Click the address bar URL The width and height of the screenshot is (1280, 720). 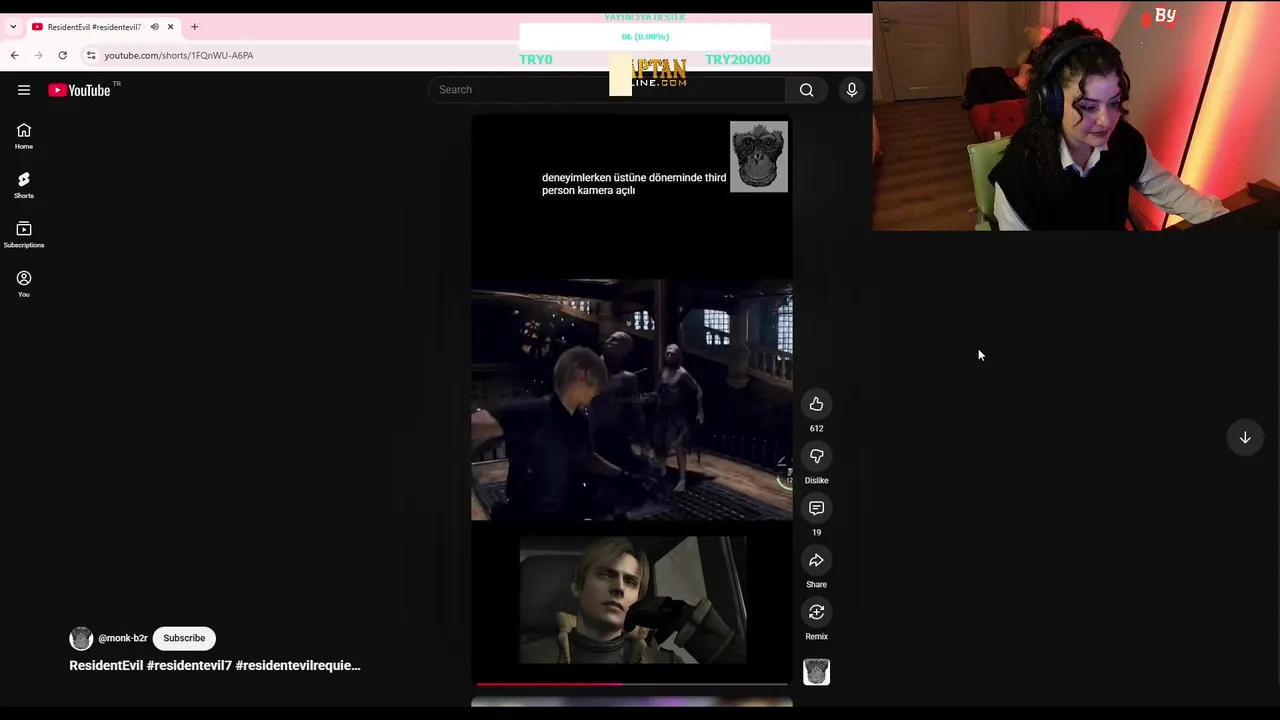tap(179, 55)
